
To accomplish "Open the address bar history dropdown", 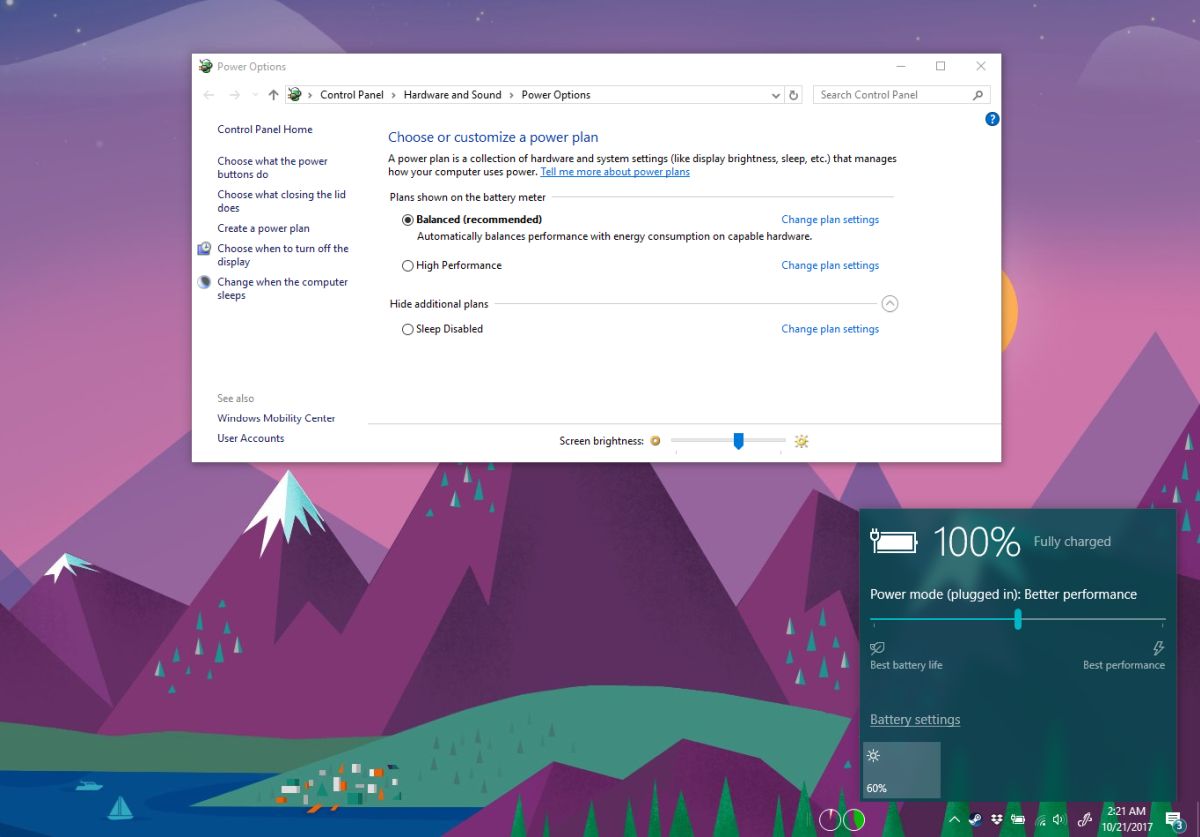I will tap(776, 95).
